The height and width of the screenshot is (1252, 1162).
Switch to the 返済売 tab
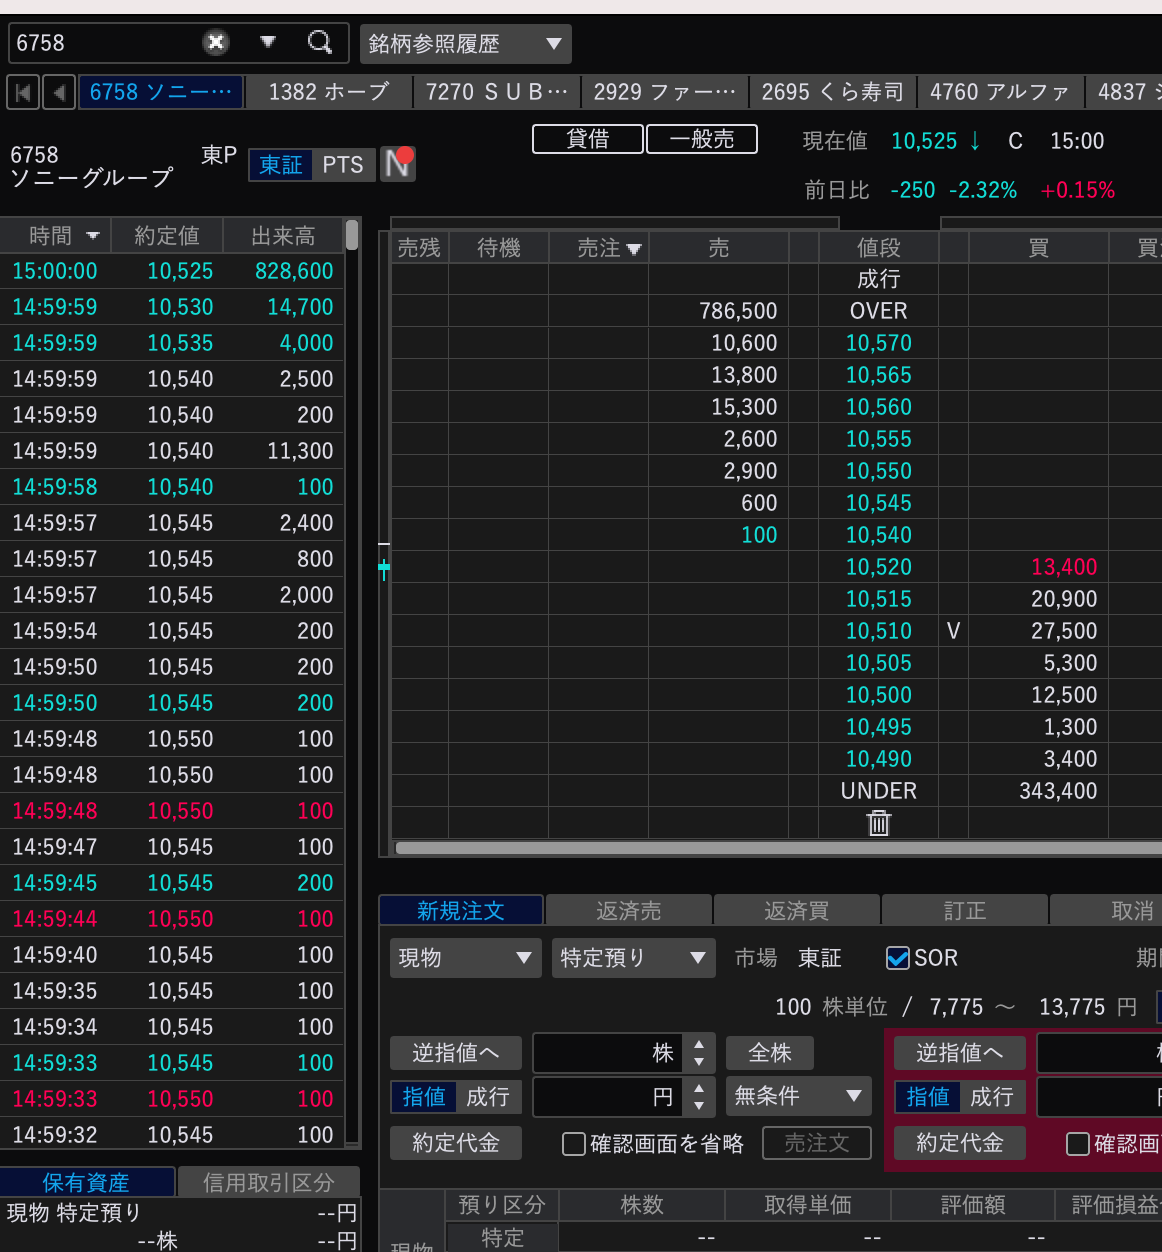tap(628, 911)
